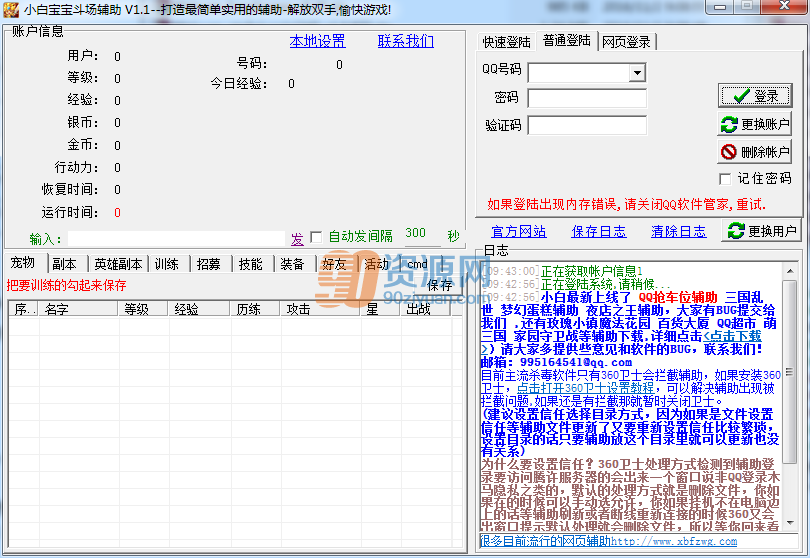Switch to the 训练 tab
Screen dimensions: 810x558
[167, 264]
